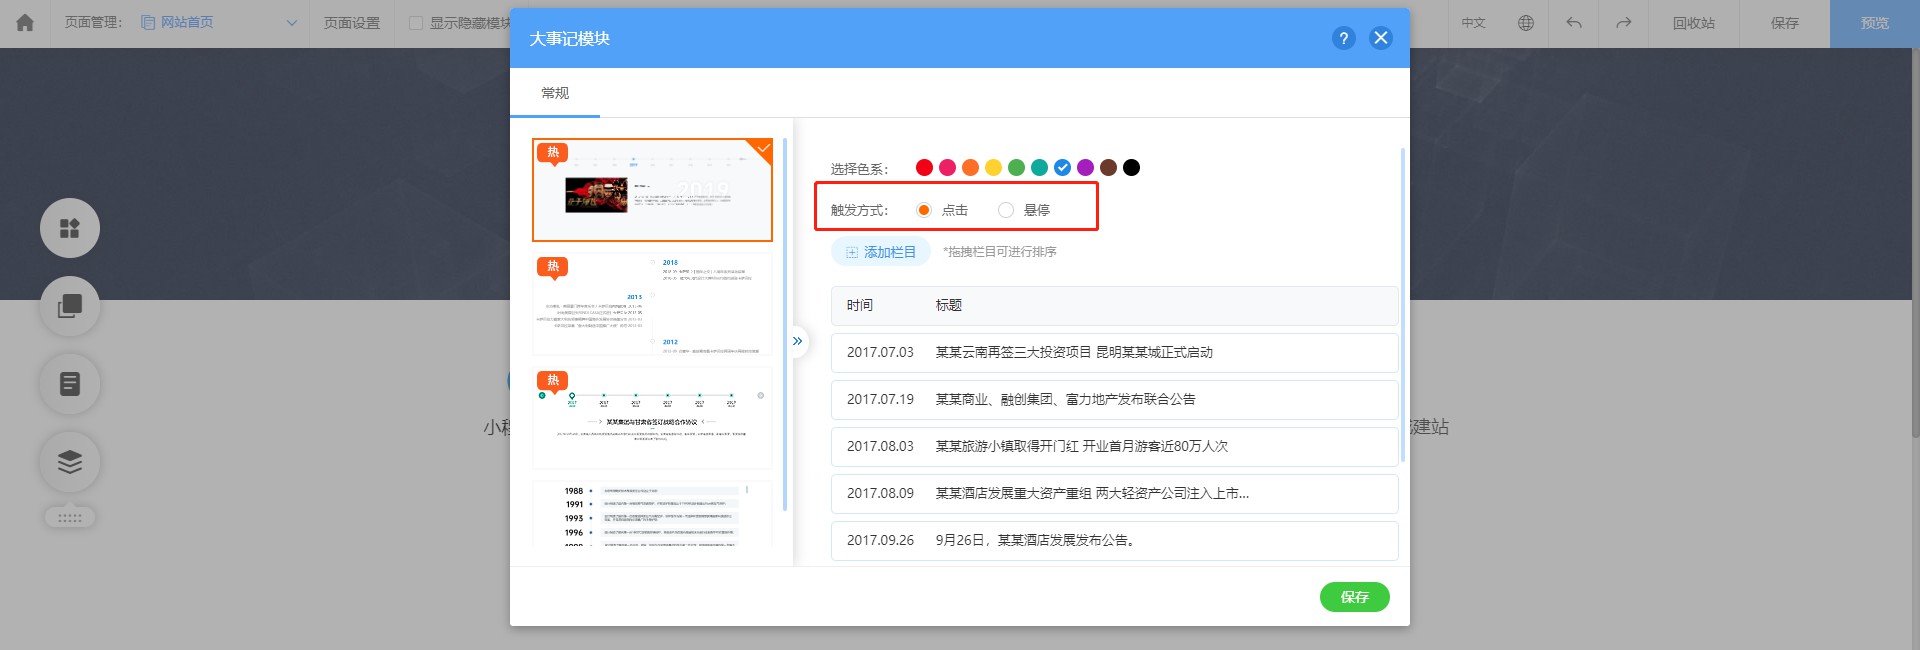Open the copy pages sidebar icon
The width and height of the screenshot is (1920, 650).
point(70,306)
